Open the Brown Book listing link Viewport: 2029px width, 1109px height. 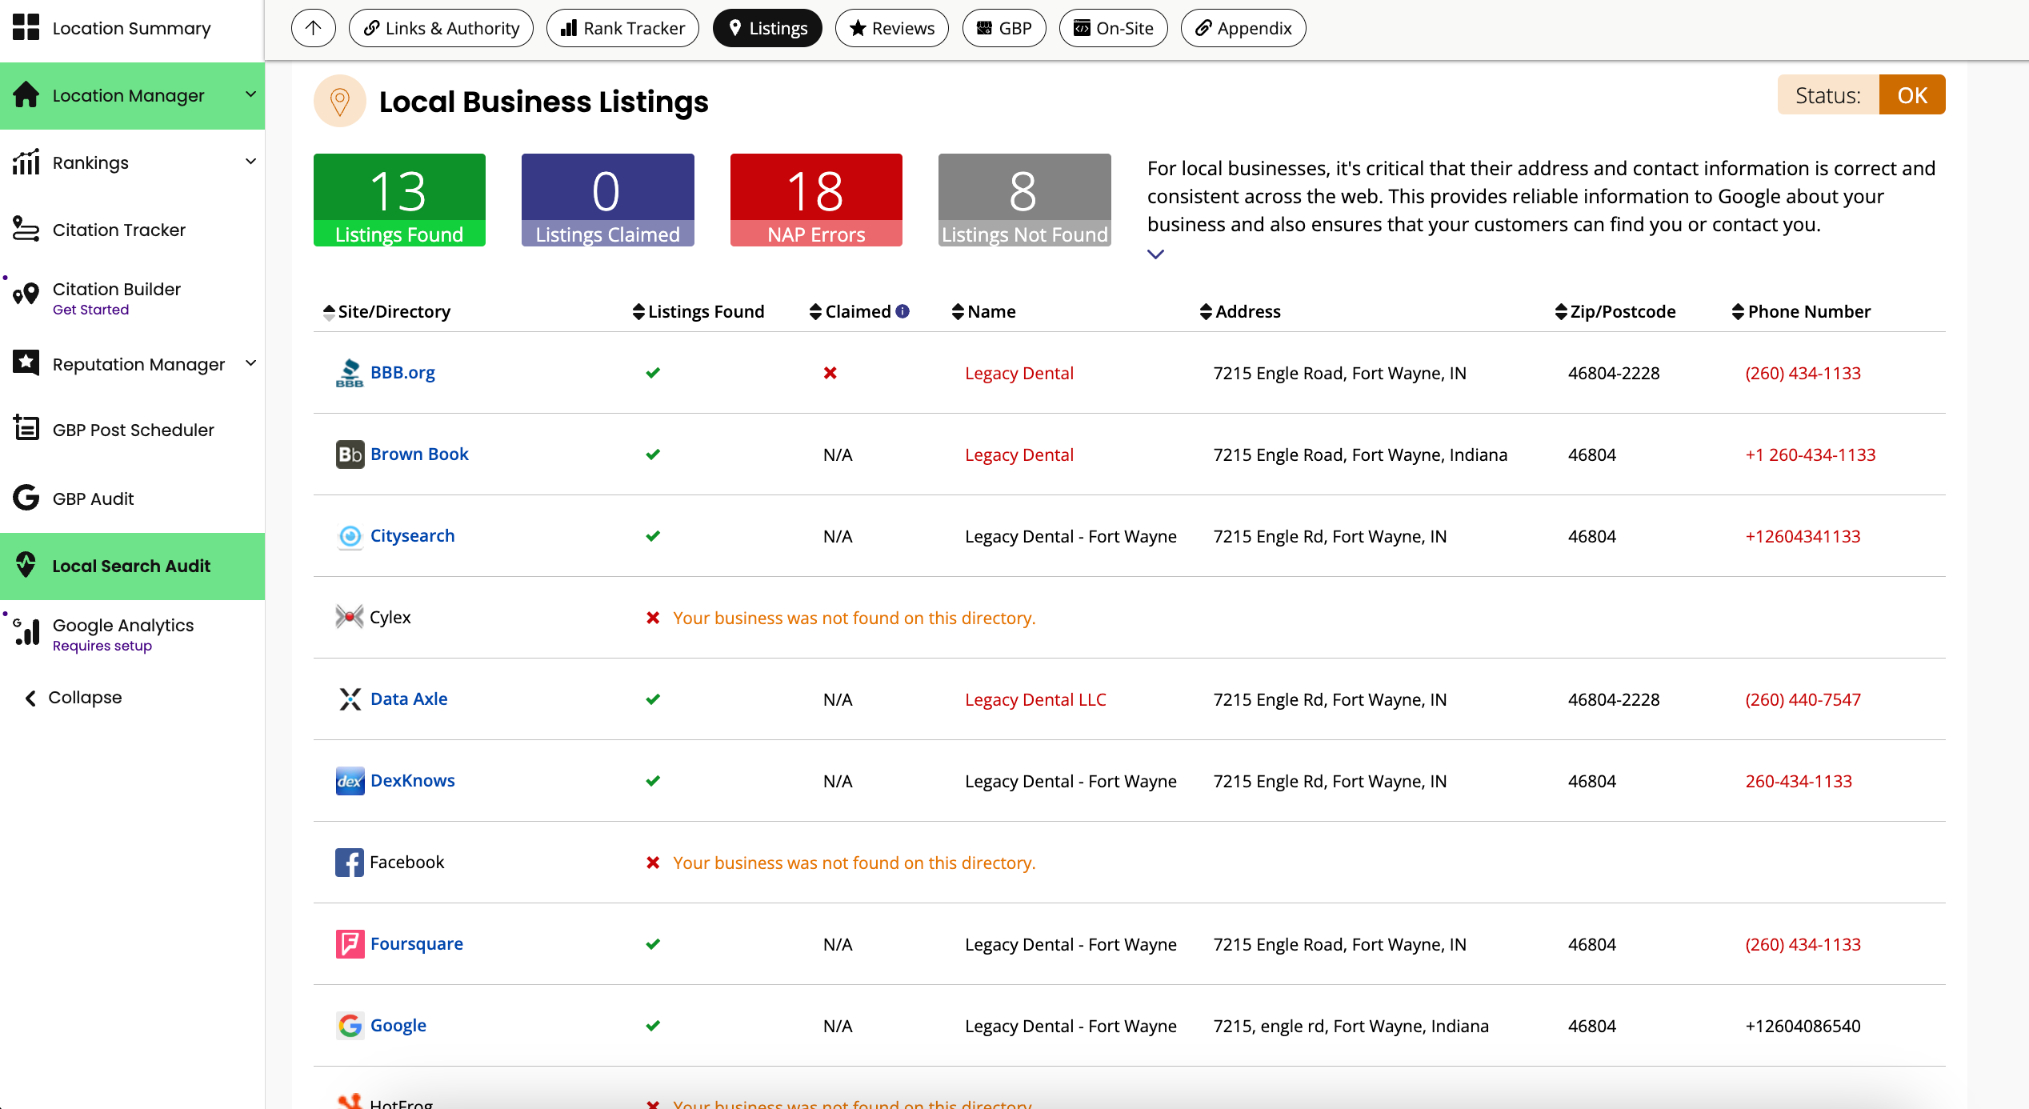pyautogui.click(x=419, y=454)
